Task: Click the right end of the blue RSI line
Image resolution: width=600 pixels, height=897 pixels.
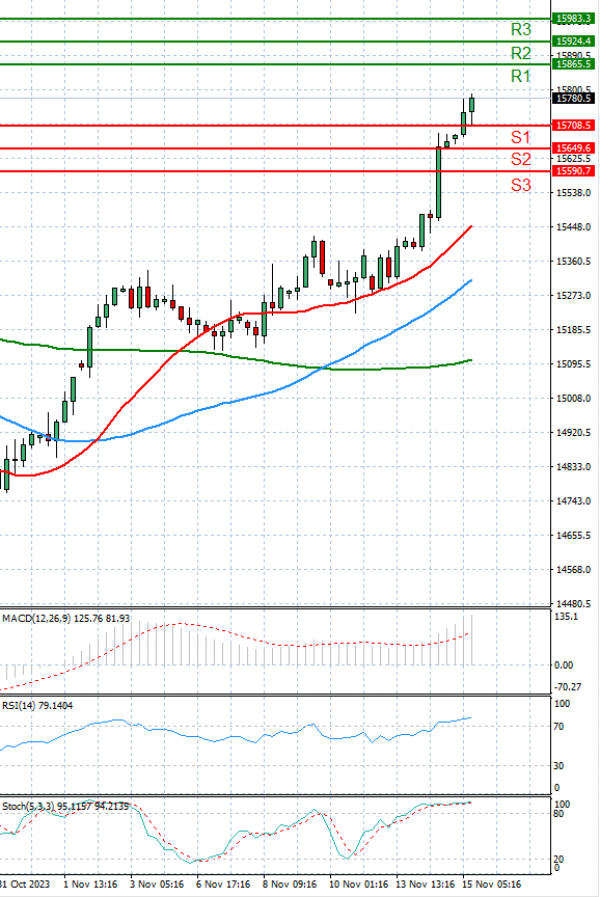Action: tap(470, 717)
